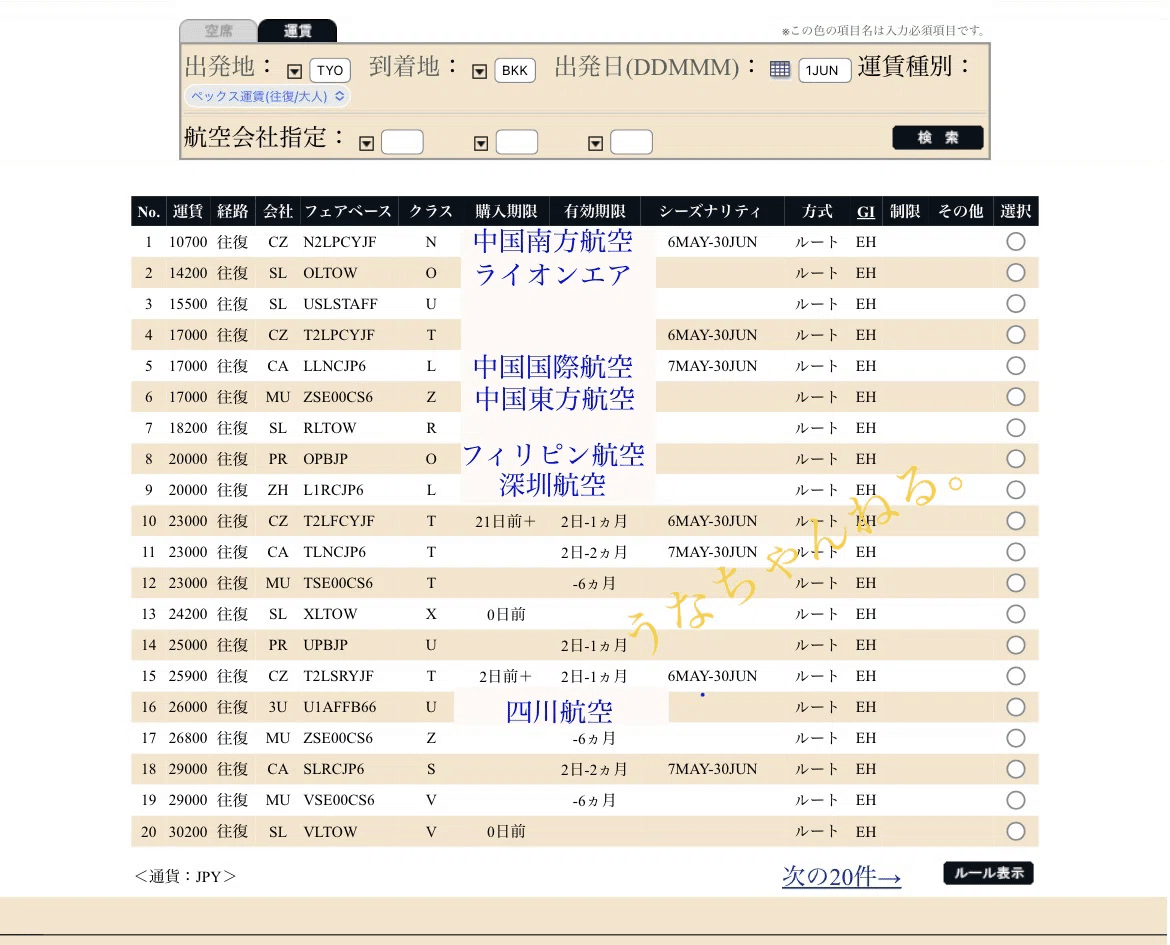Image resolution: width=1170 pixels, height=945 pixels.
Task: Switch to the 運賃 tab
Action: [298, 31]
